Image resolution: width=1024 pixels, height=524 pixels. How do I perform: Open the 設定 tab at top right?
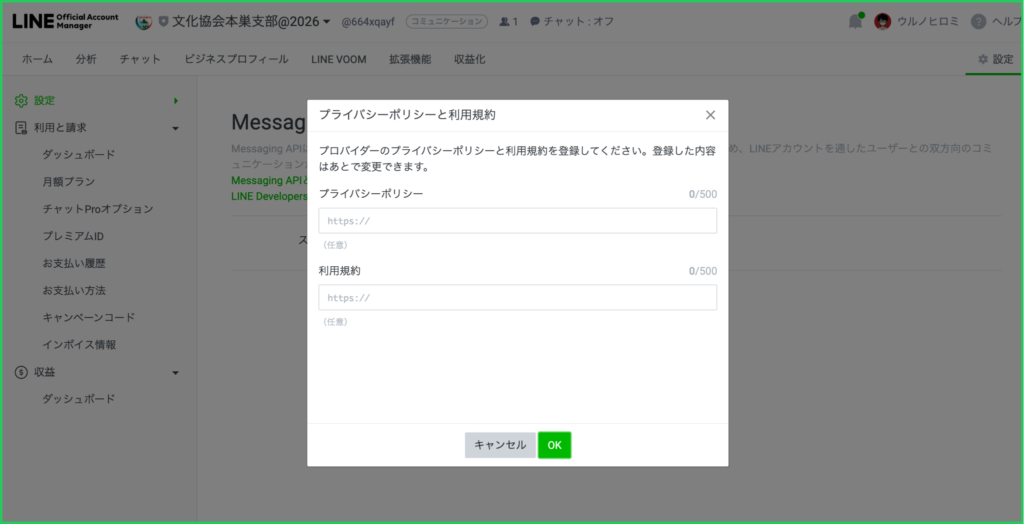tap(995, 59)
